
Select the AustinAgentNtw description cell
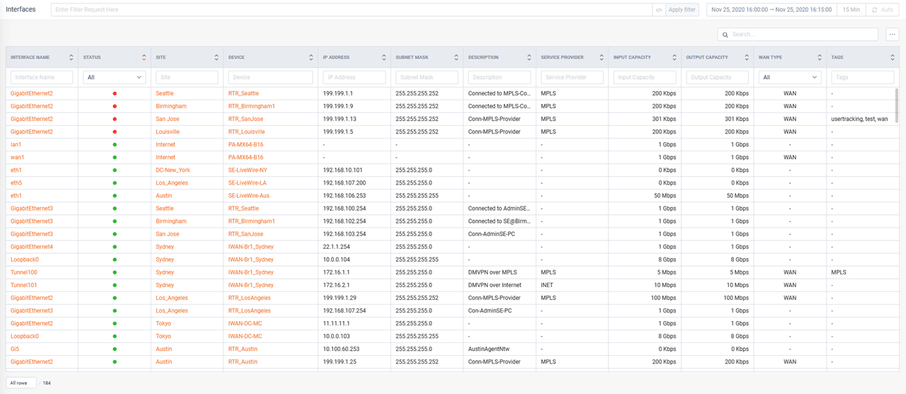(489, 349)
